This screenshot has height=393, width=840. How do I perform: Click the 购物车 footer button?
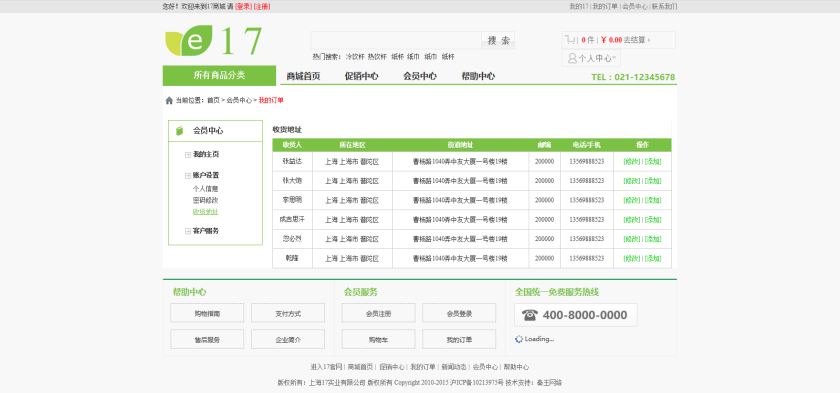[379, 339]
